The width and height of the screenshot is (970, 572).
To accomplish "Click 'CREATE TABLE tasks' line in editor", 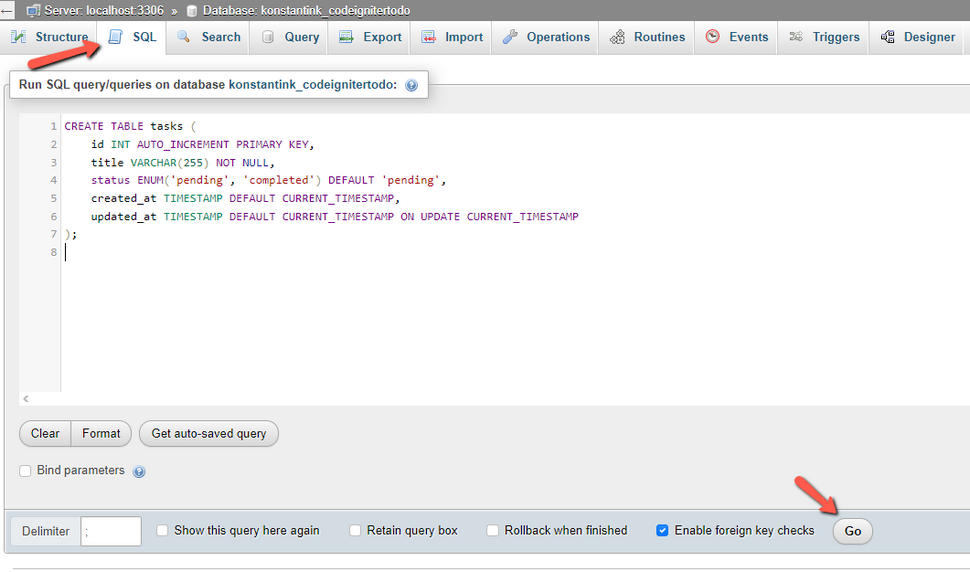I will click(x=130, y=126).
